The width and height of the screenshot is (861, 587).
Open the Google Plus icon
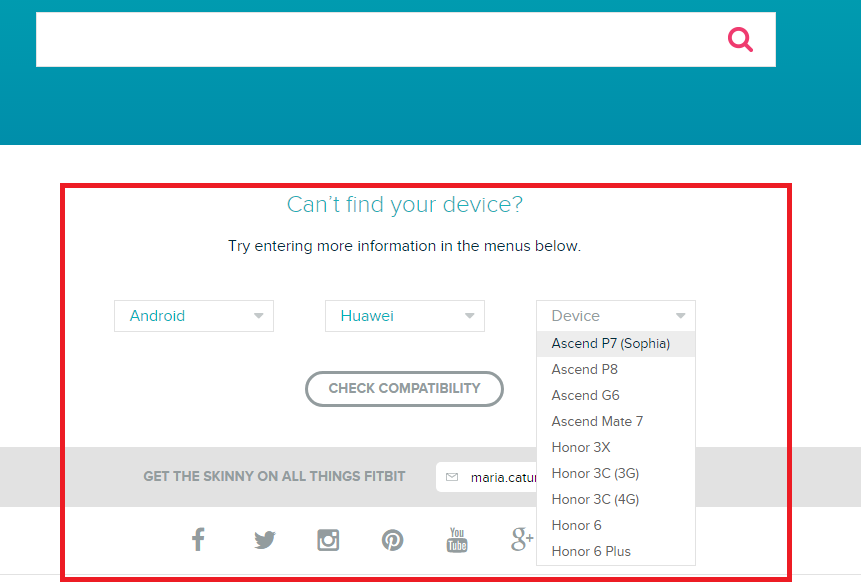522,539
